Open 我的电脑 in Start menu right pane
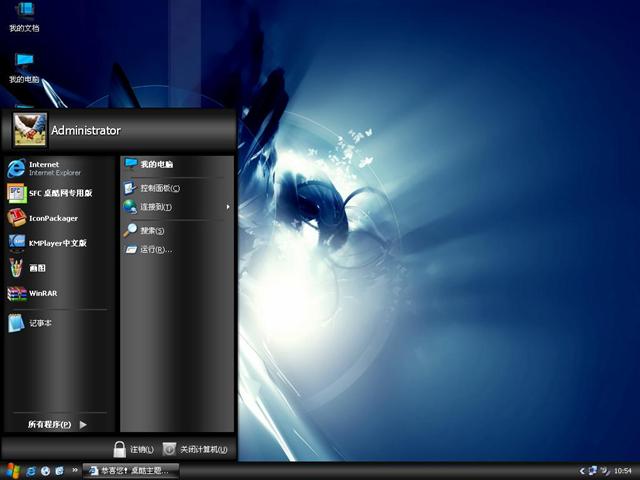The width and height of the screenshot is (640, 480). (156, 164)
